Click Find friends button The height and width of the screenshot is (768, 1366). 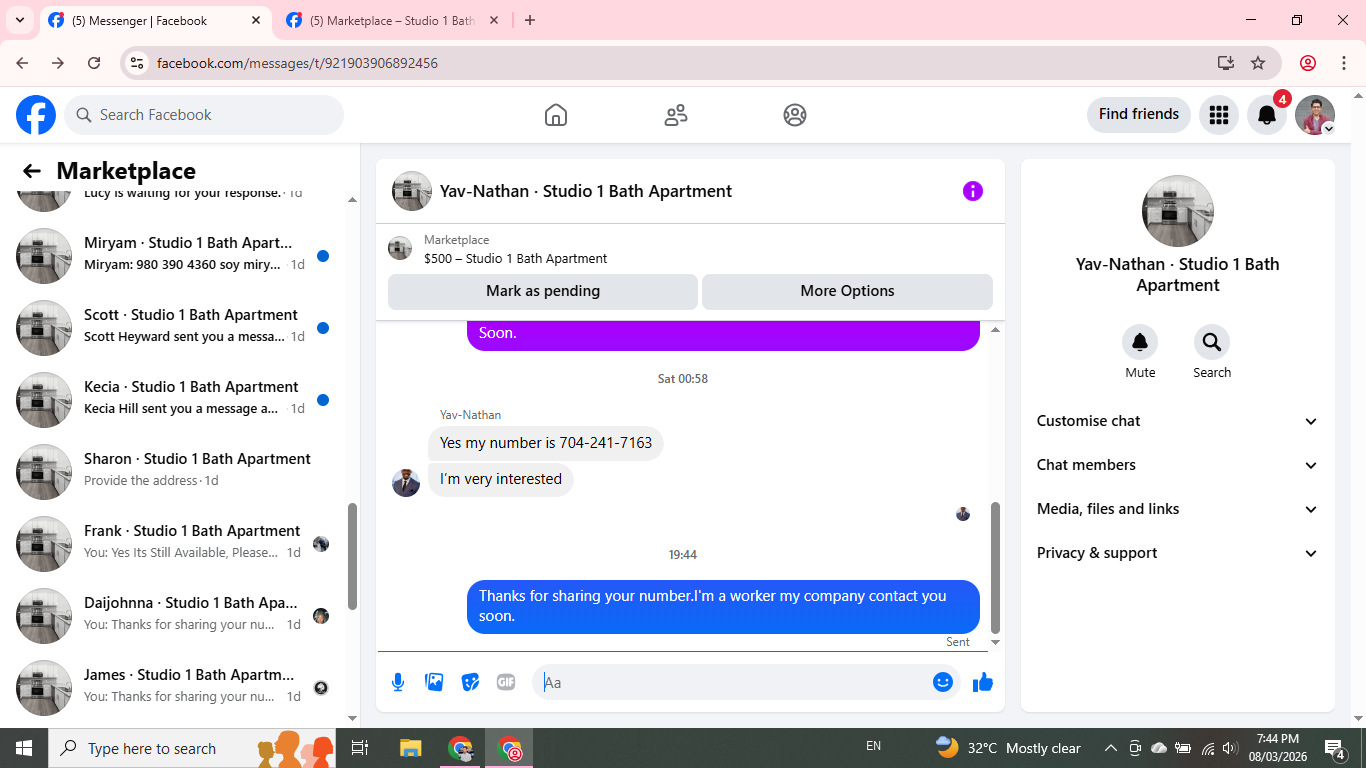pyautogui.click(x=1139, y=114)
